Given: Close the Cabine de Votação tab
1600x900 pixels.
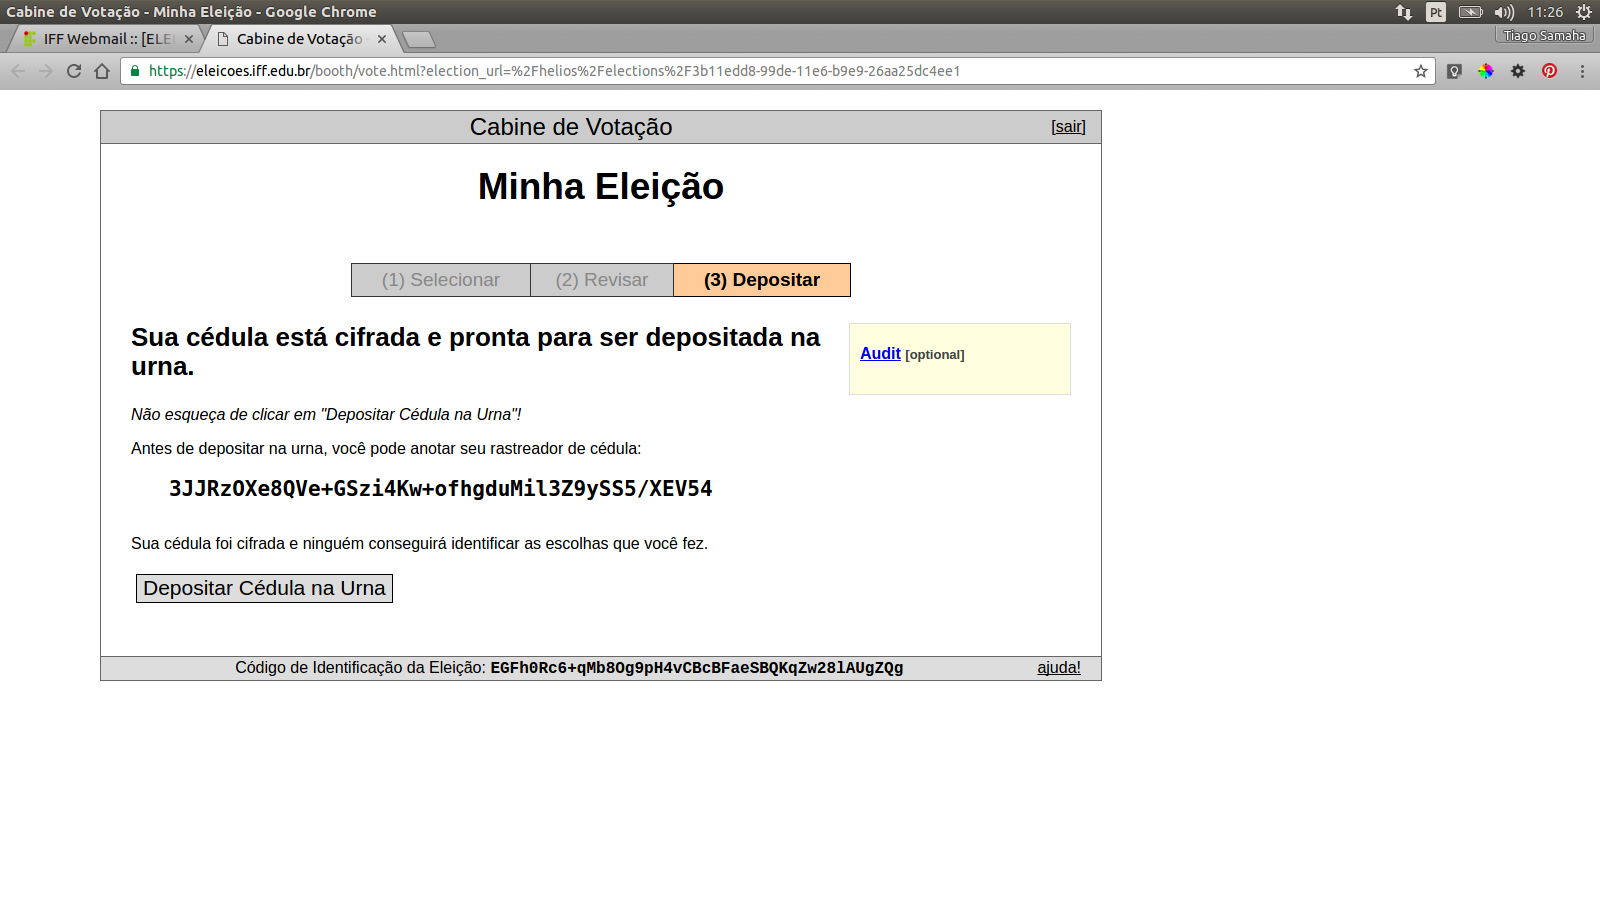Looking at the screenshot, I should point(382,39).
